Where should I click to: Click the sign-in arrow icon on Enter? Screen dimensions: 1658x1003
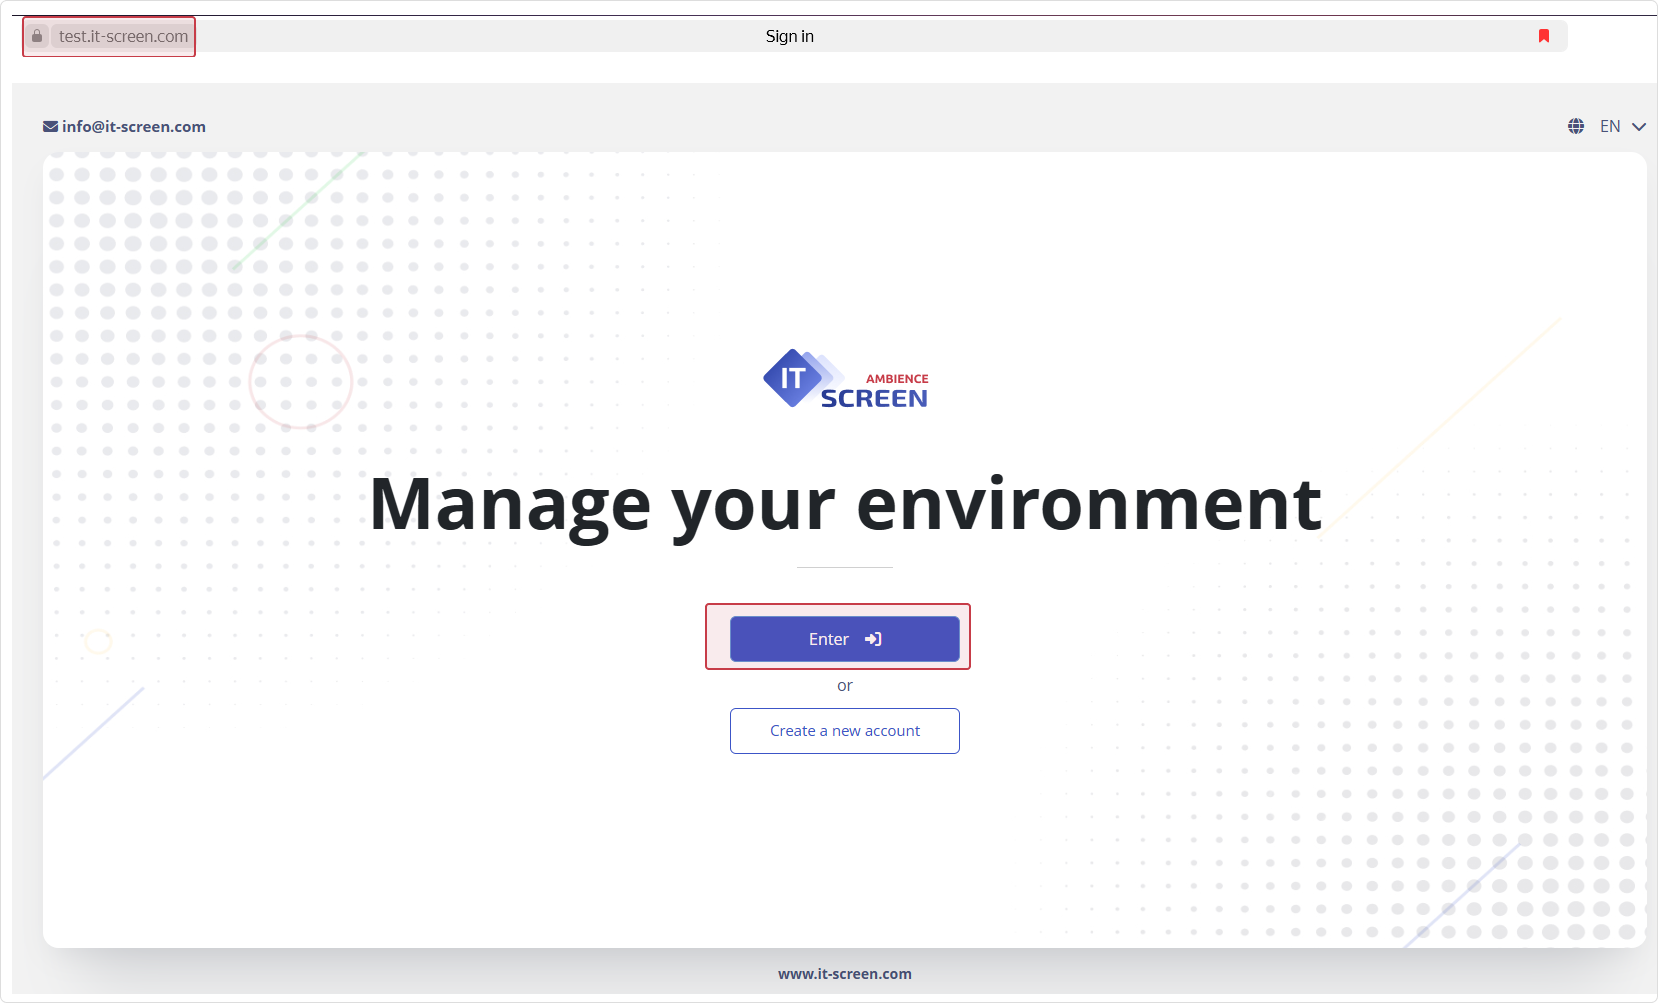click(873, 639)
